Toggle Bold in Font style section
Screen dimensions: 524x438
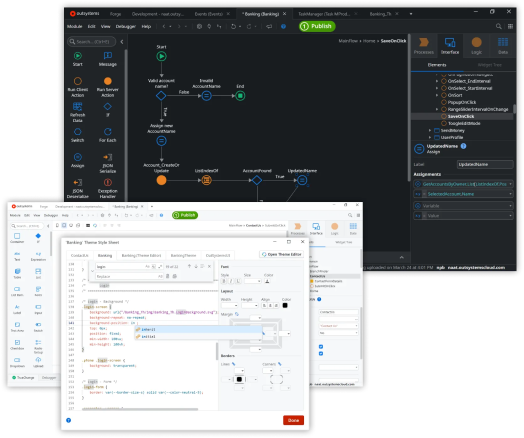[x=224, y=281]
